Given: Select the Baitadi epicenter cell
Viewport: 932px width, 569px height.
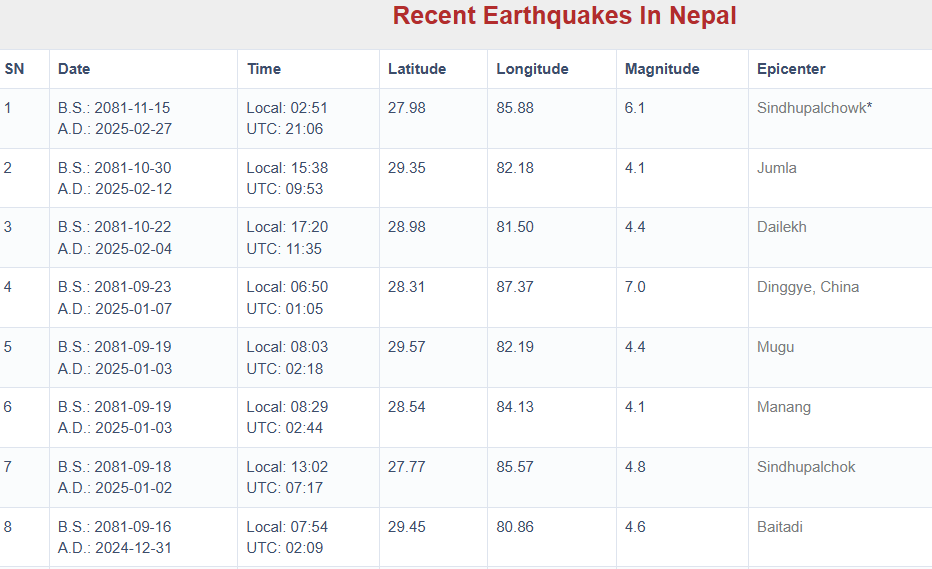Looking at the screenshot, I should click(x=780, y=527).
